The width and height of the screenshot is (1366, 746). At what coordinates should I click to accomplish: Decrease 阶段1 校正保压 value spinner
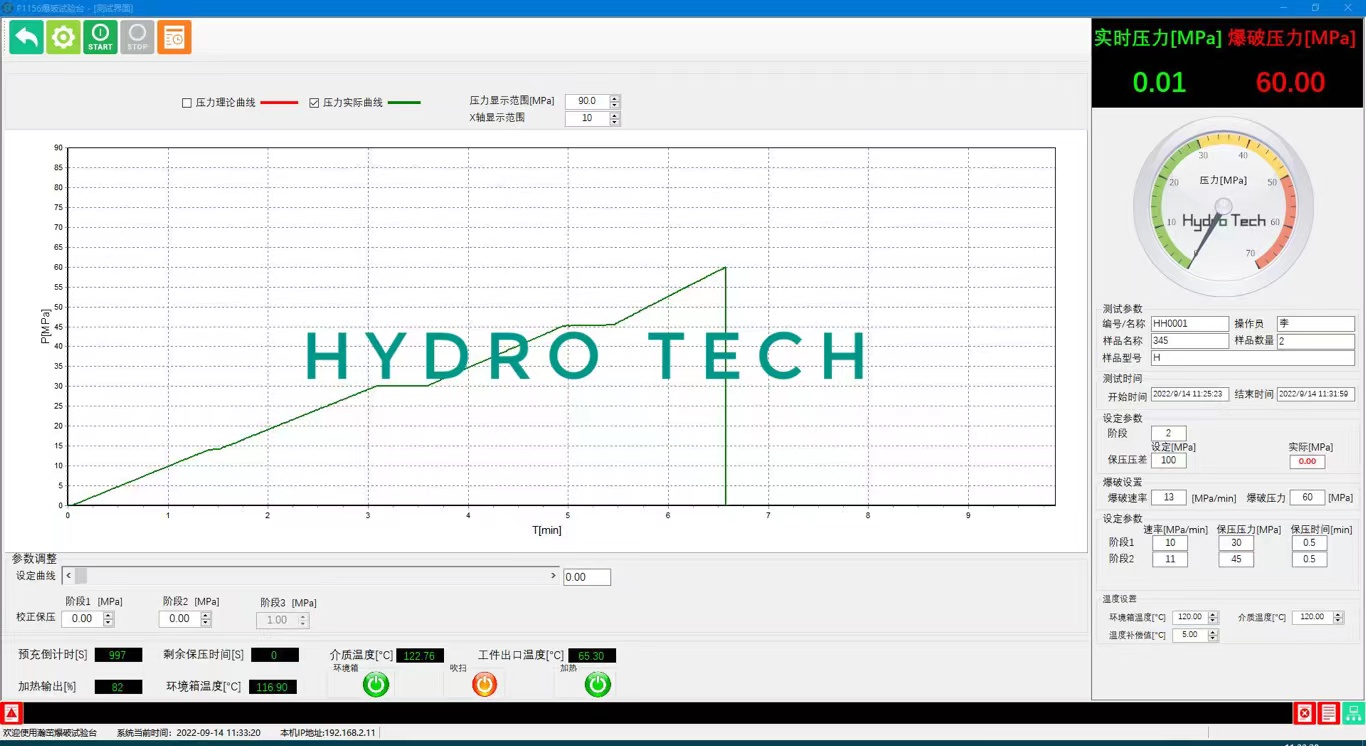[x=108, y=623]
